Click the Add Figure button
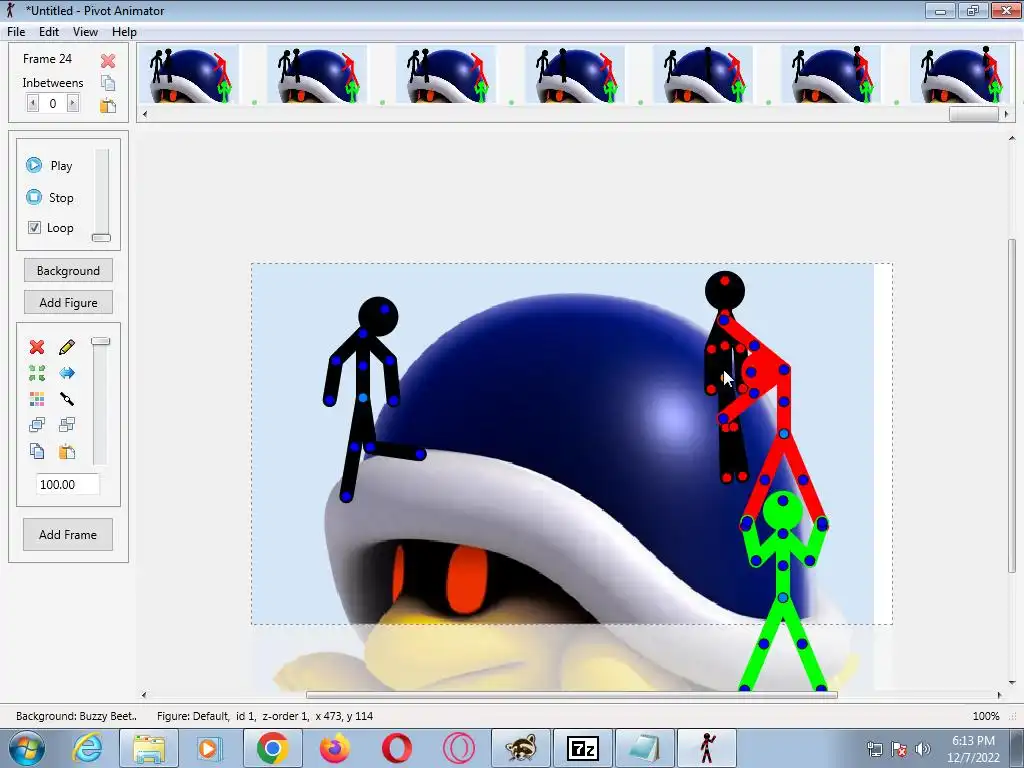The width and height of the screenshot is (1024, 768). (68, 302)
